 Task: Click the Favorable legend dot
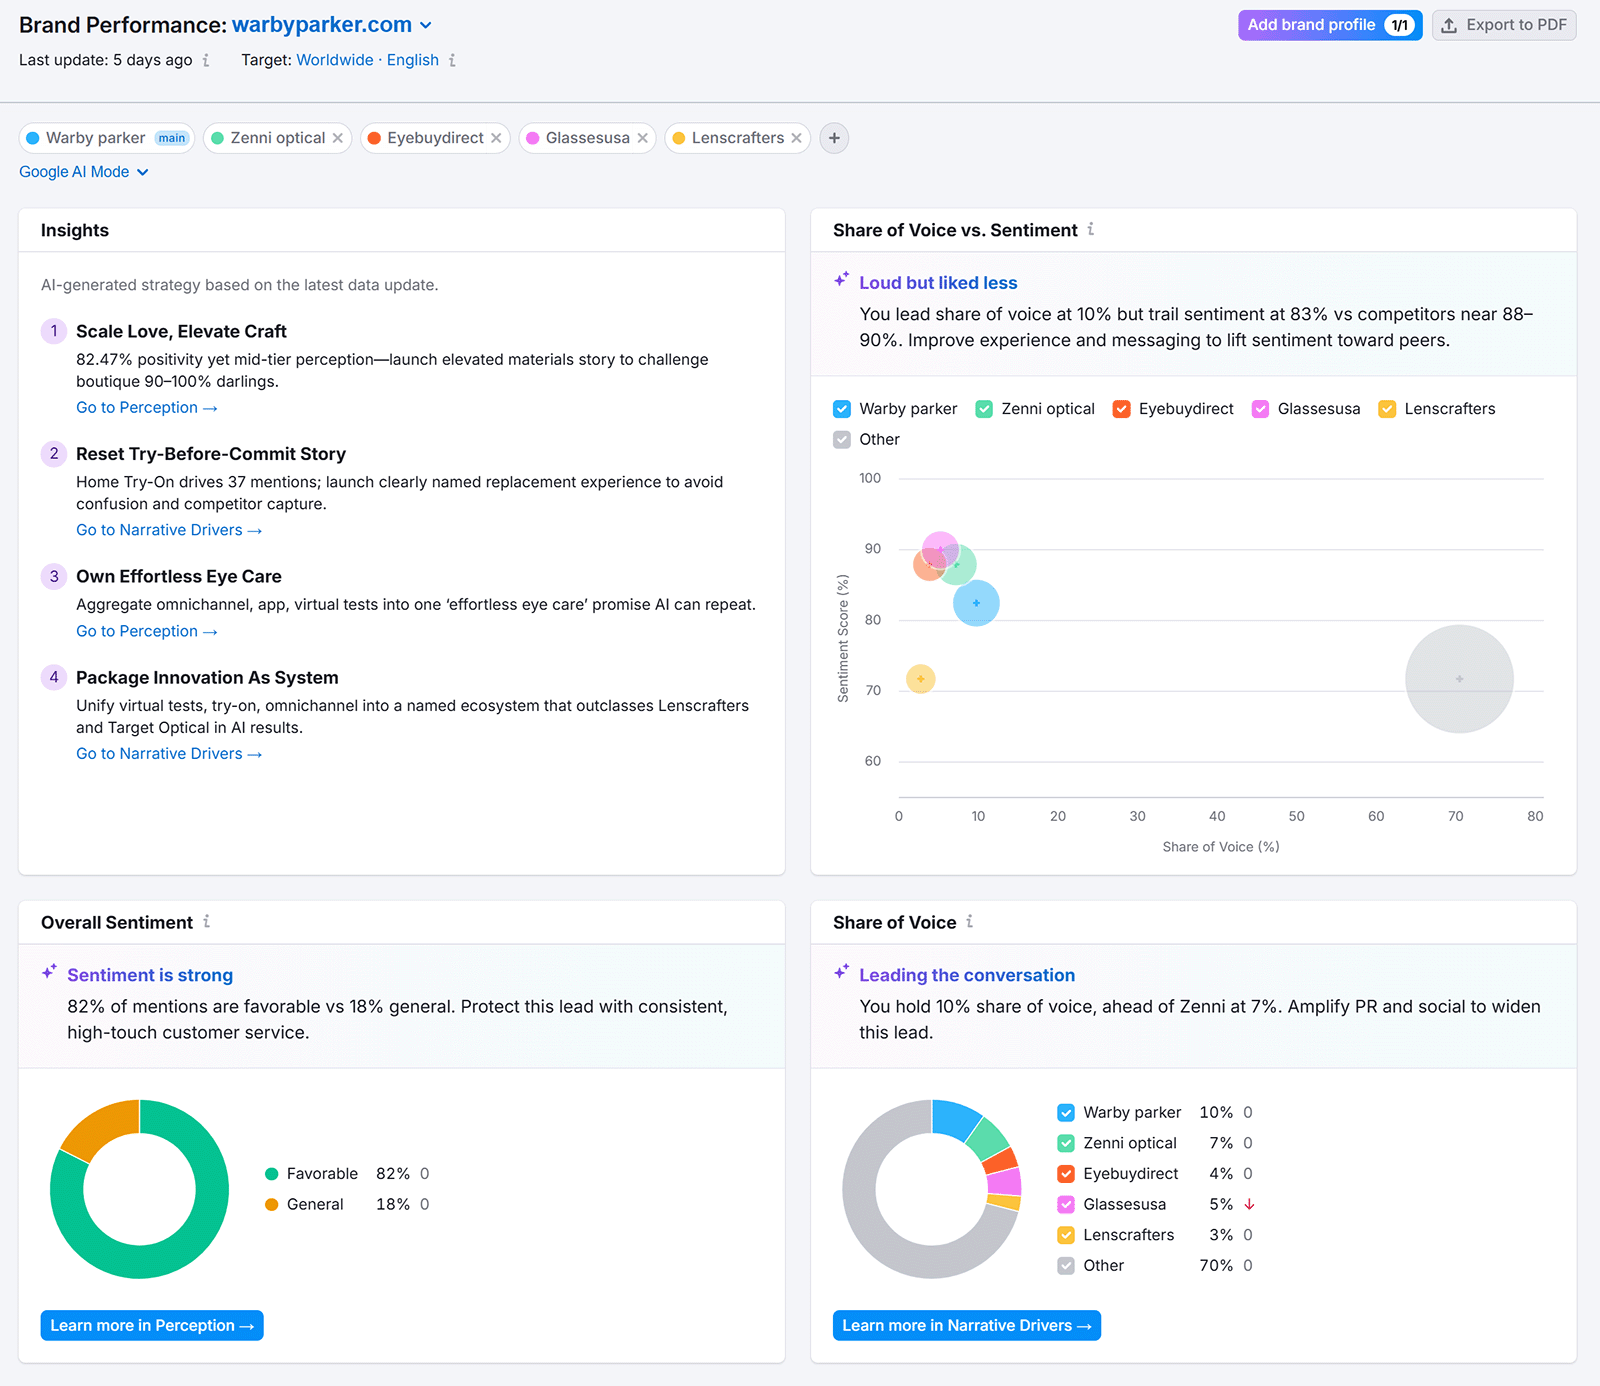tap(272, 1174)
